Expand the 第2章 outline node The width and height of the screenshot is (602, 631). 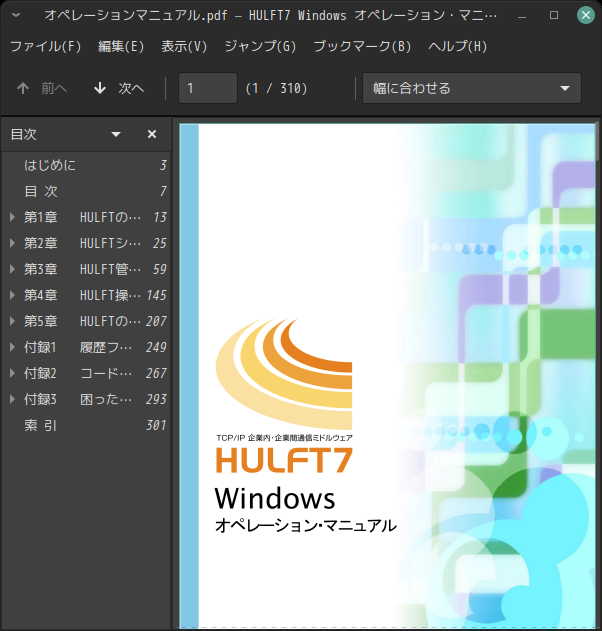(x=12, y=243)
